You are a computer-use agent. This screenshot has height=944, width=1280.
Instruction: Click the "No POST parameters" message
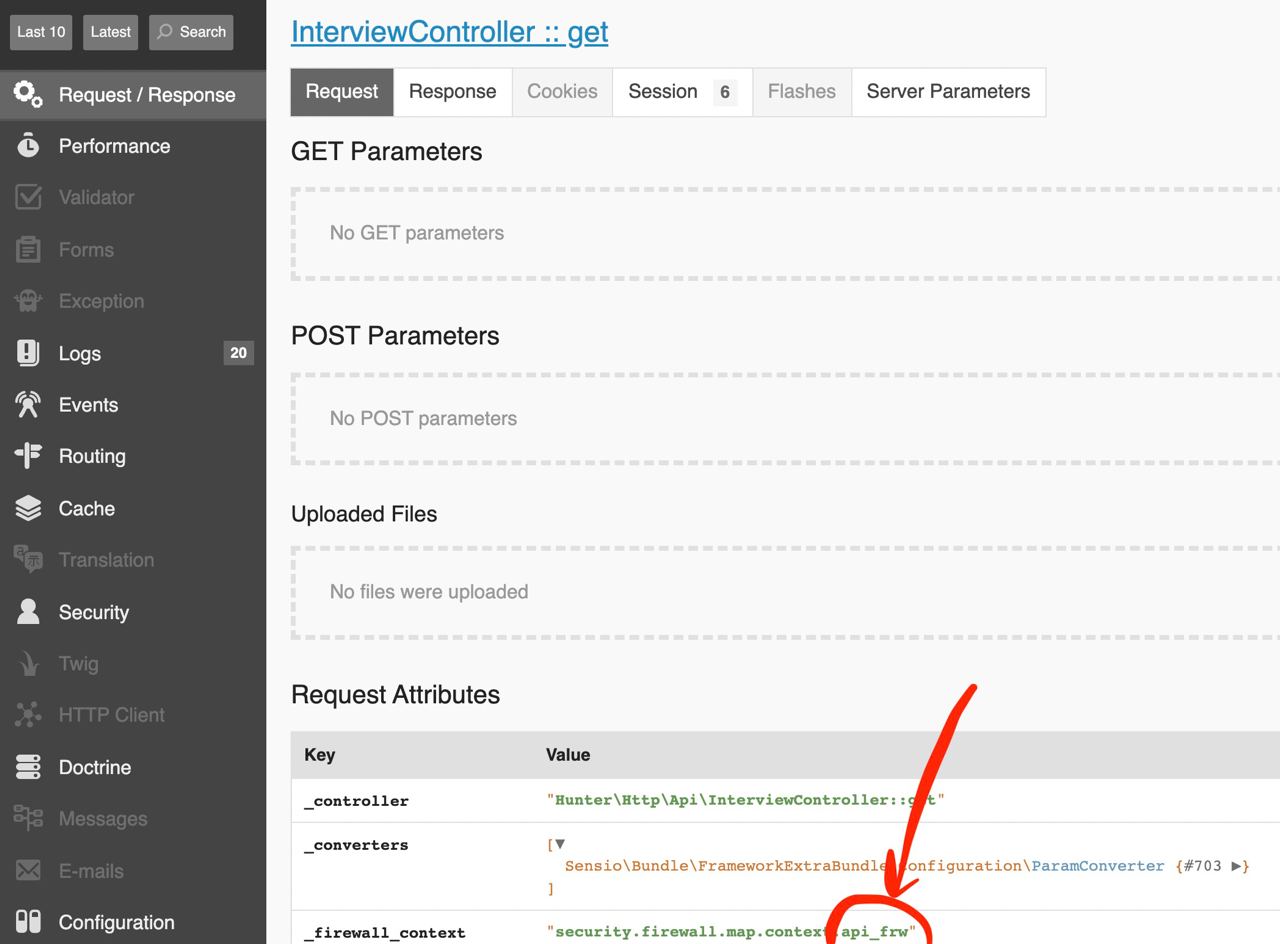(x=423, y=418)
